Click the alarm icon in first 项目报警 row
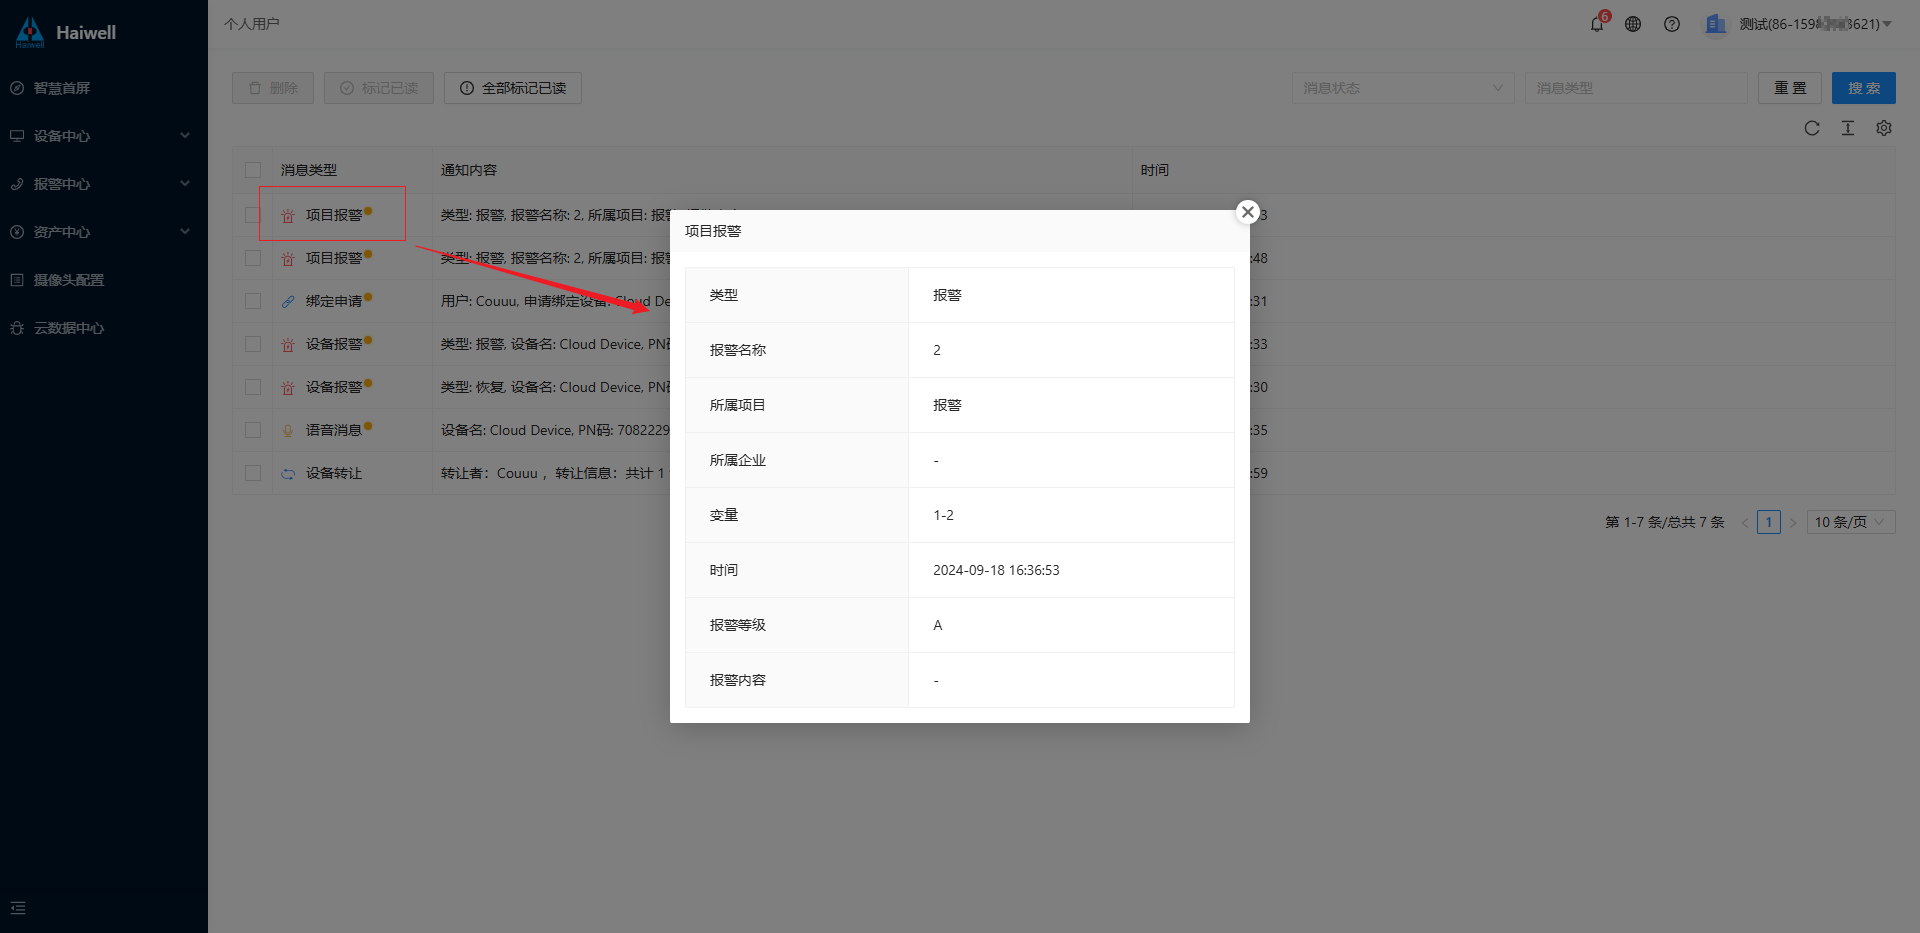The height and width of the screenshot is (933, 1920). tap(288, 216)
